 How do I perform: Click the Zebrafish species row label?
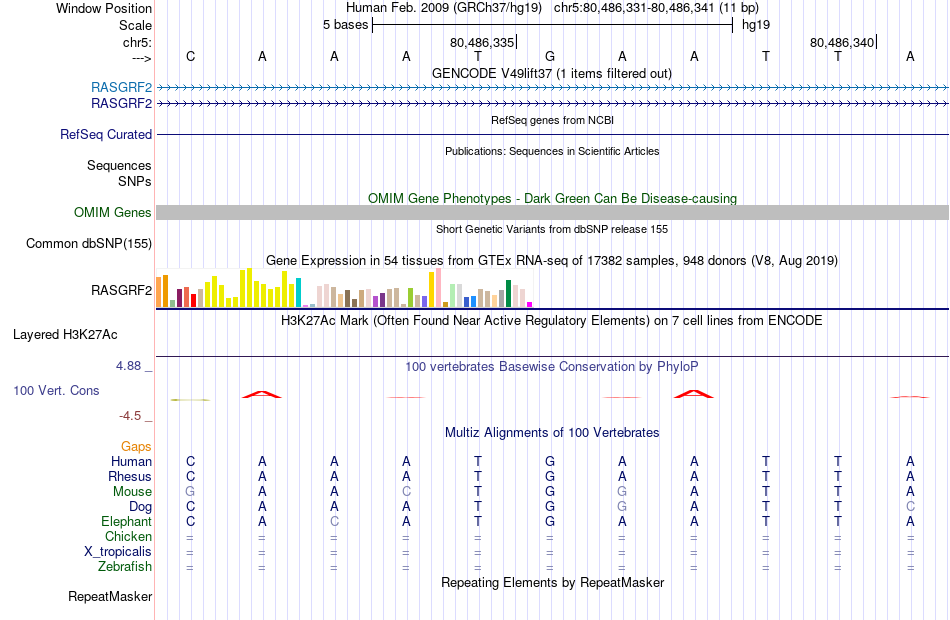[x=125, y=567]
